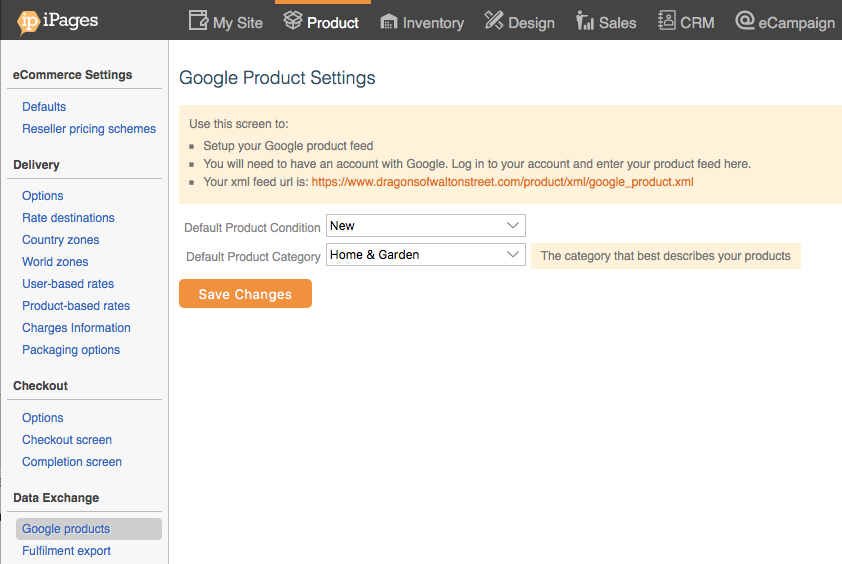Open the Delivery Options link
Image resolution: width=842 pixels, height=564 pixels.
42,196
